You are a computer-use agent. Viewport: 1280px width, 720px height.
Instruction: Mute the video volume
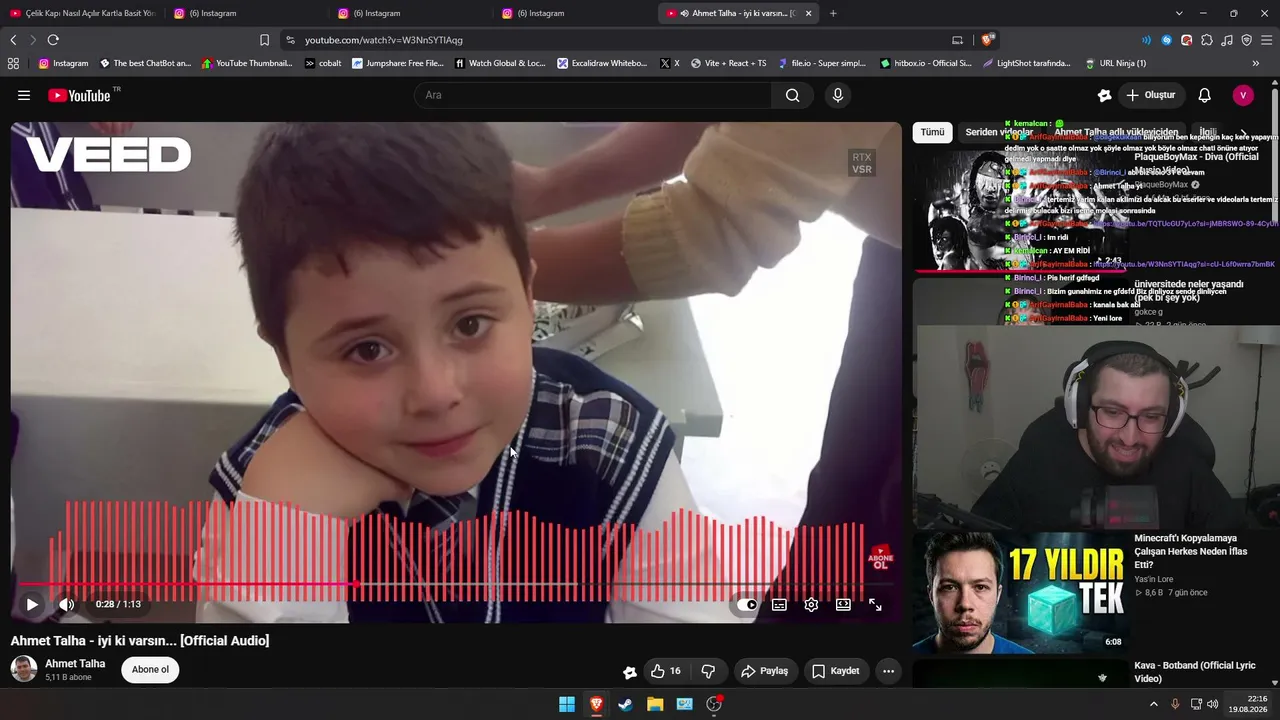tap(66, 604)
